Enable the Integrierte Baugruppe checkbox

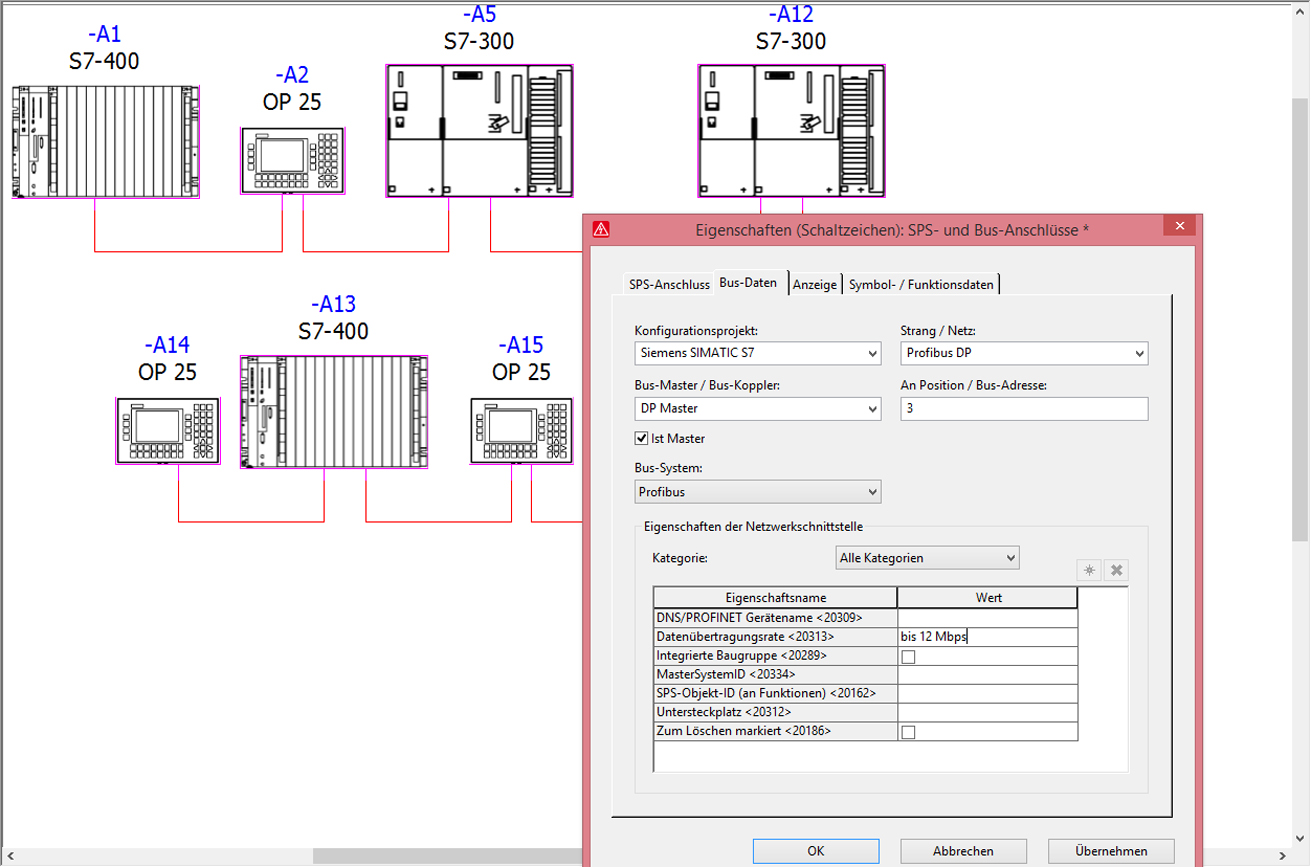click(x=908, y=657)
